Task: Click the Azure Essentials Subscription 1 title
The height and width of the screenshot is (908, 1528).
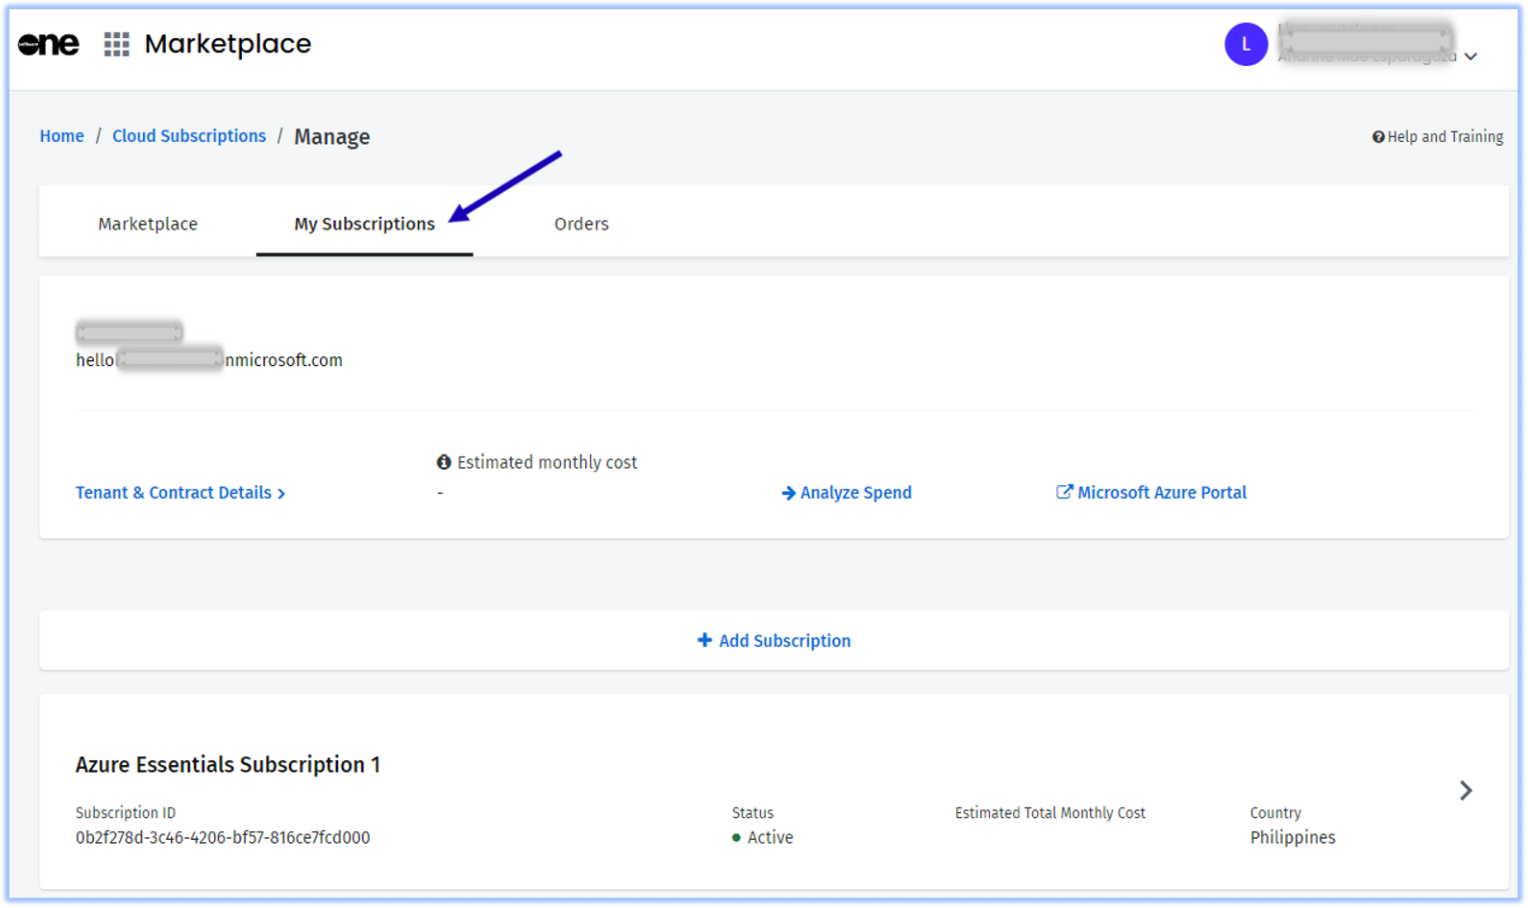Action: [x=228, y=765]
